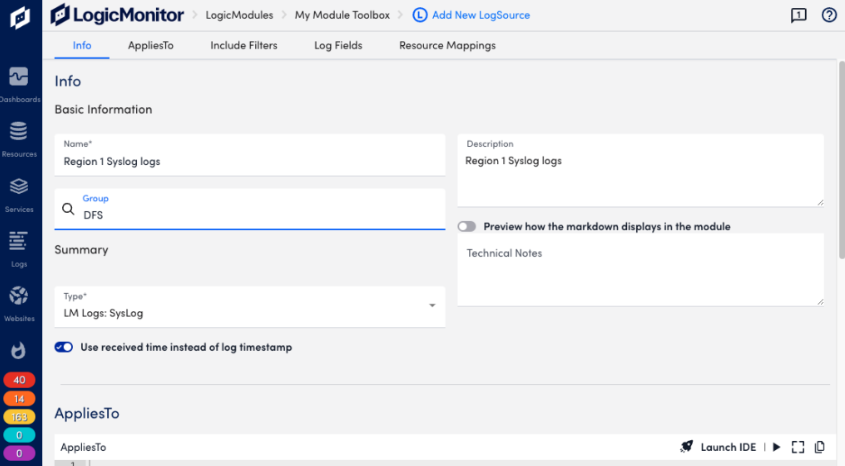Screen dimensions: 845x466
Task: Click the Technical Notes resize handle
Action: click(x=820, y=302)
